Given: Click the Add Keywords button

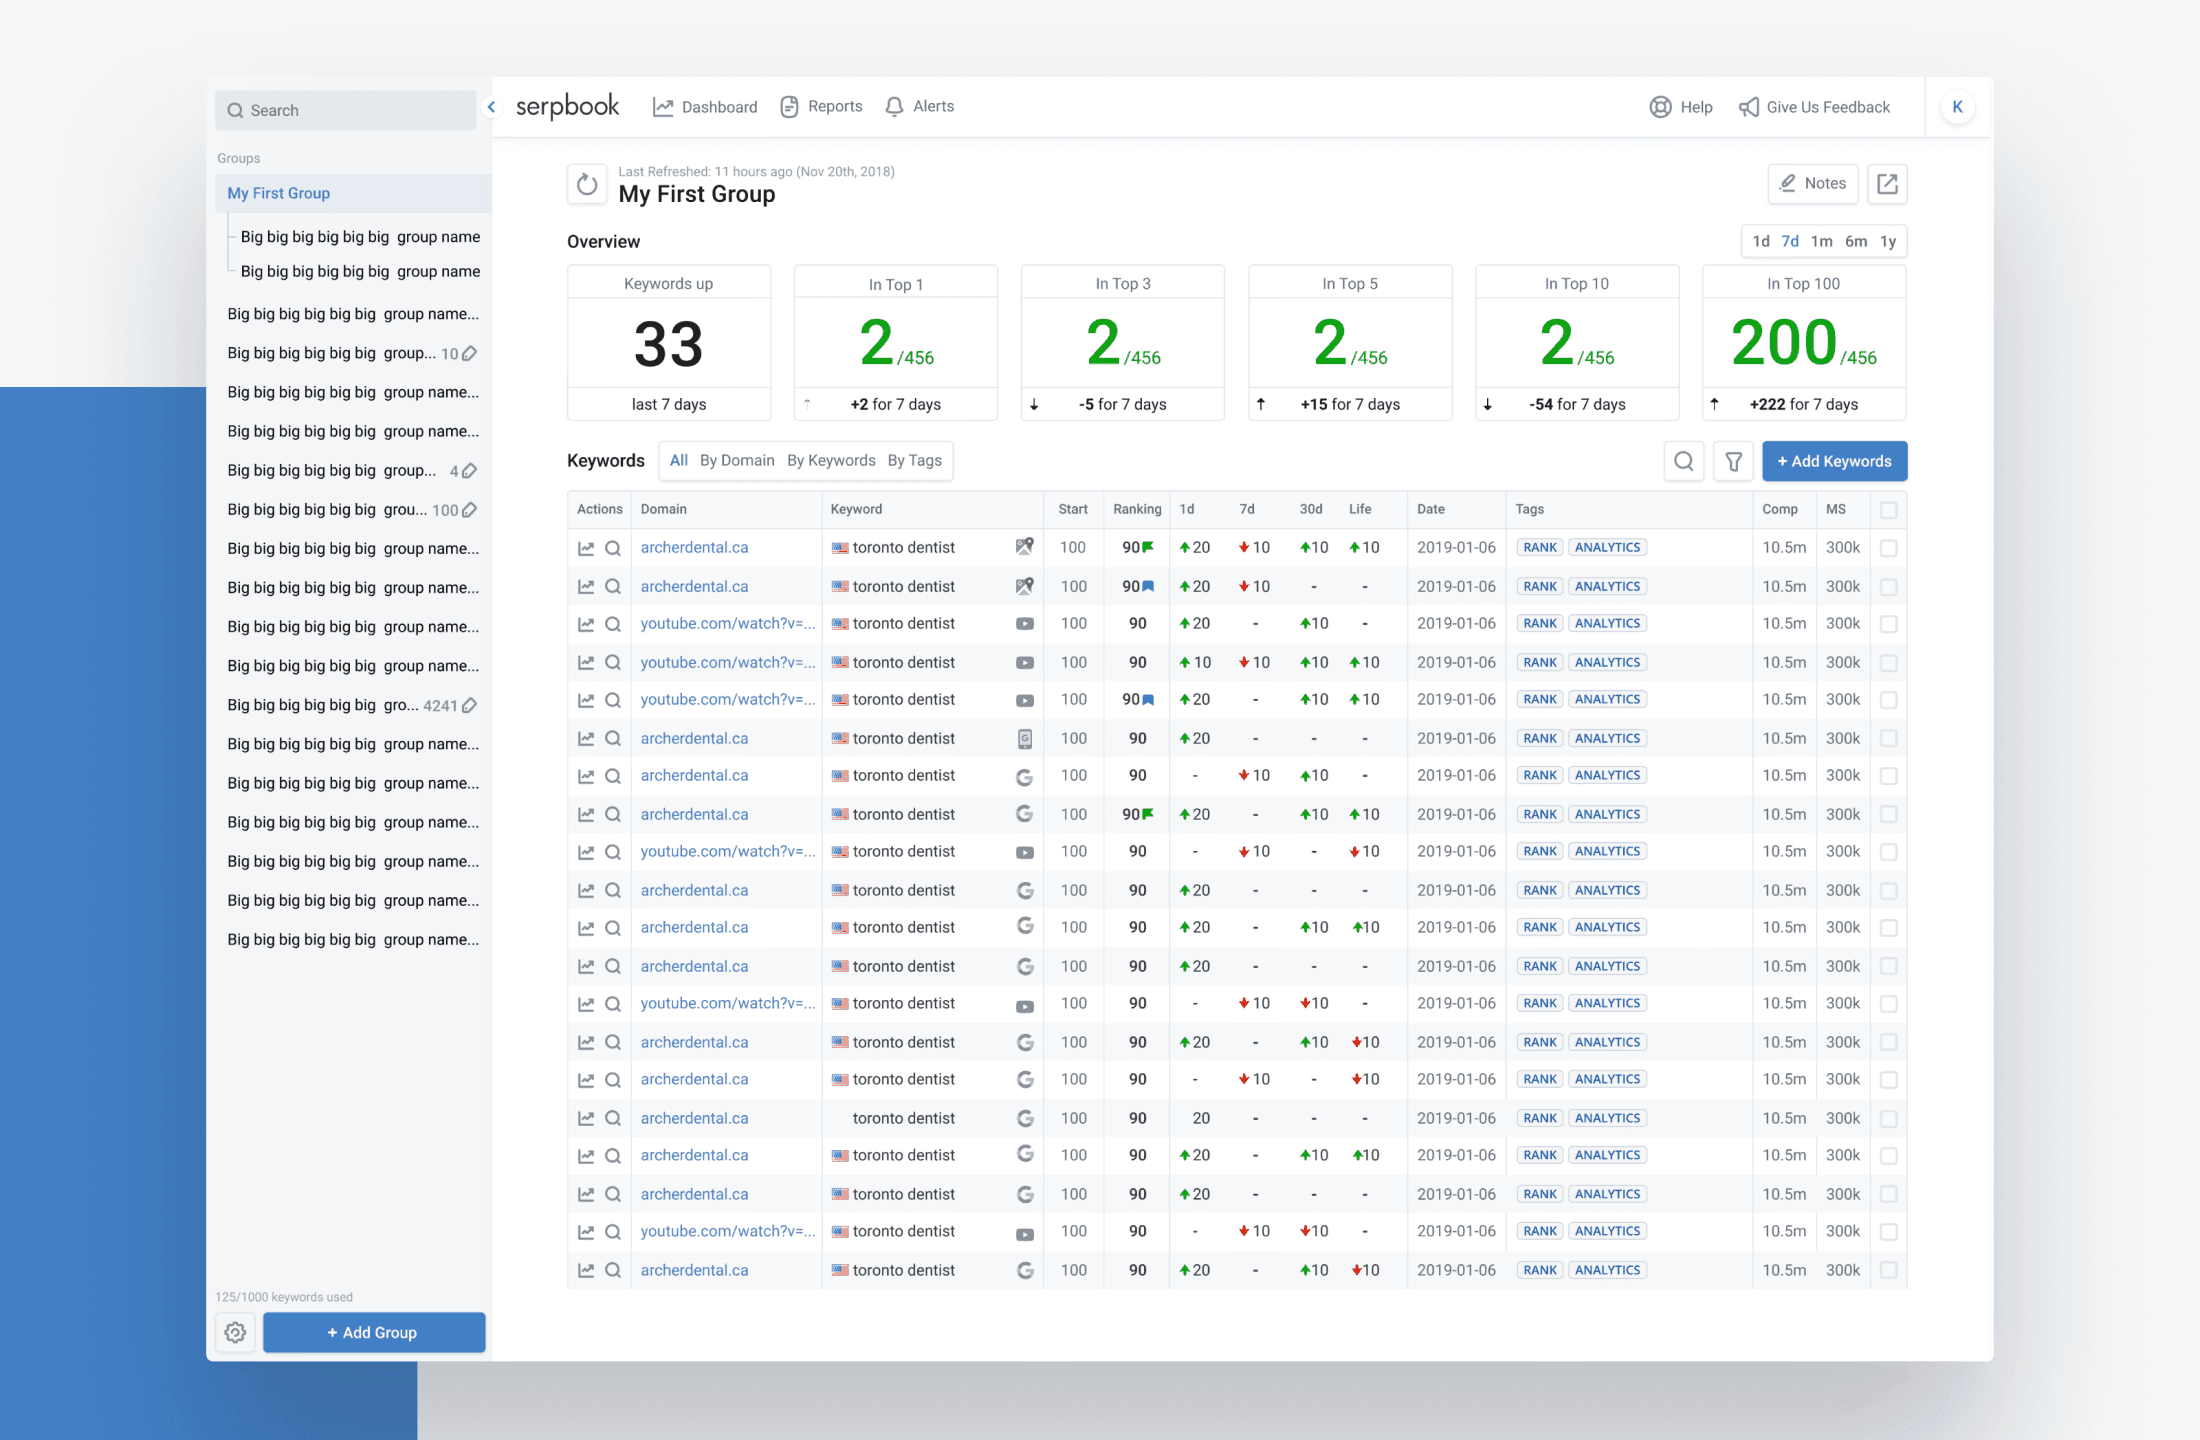Looking at the screenshot, I should (x=1834, y=461).
